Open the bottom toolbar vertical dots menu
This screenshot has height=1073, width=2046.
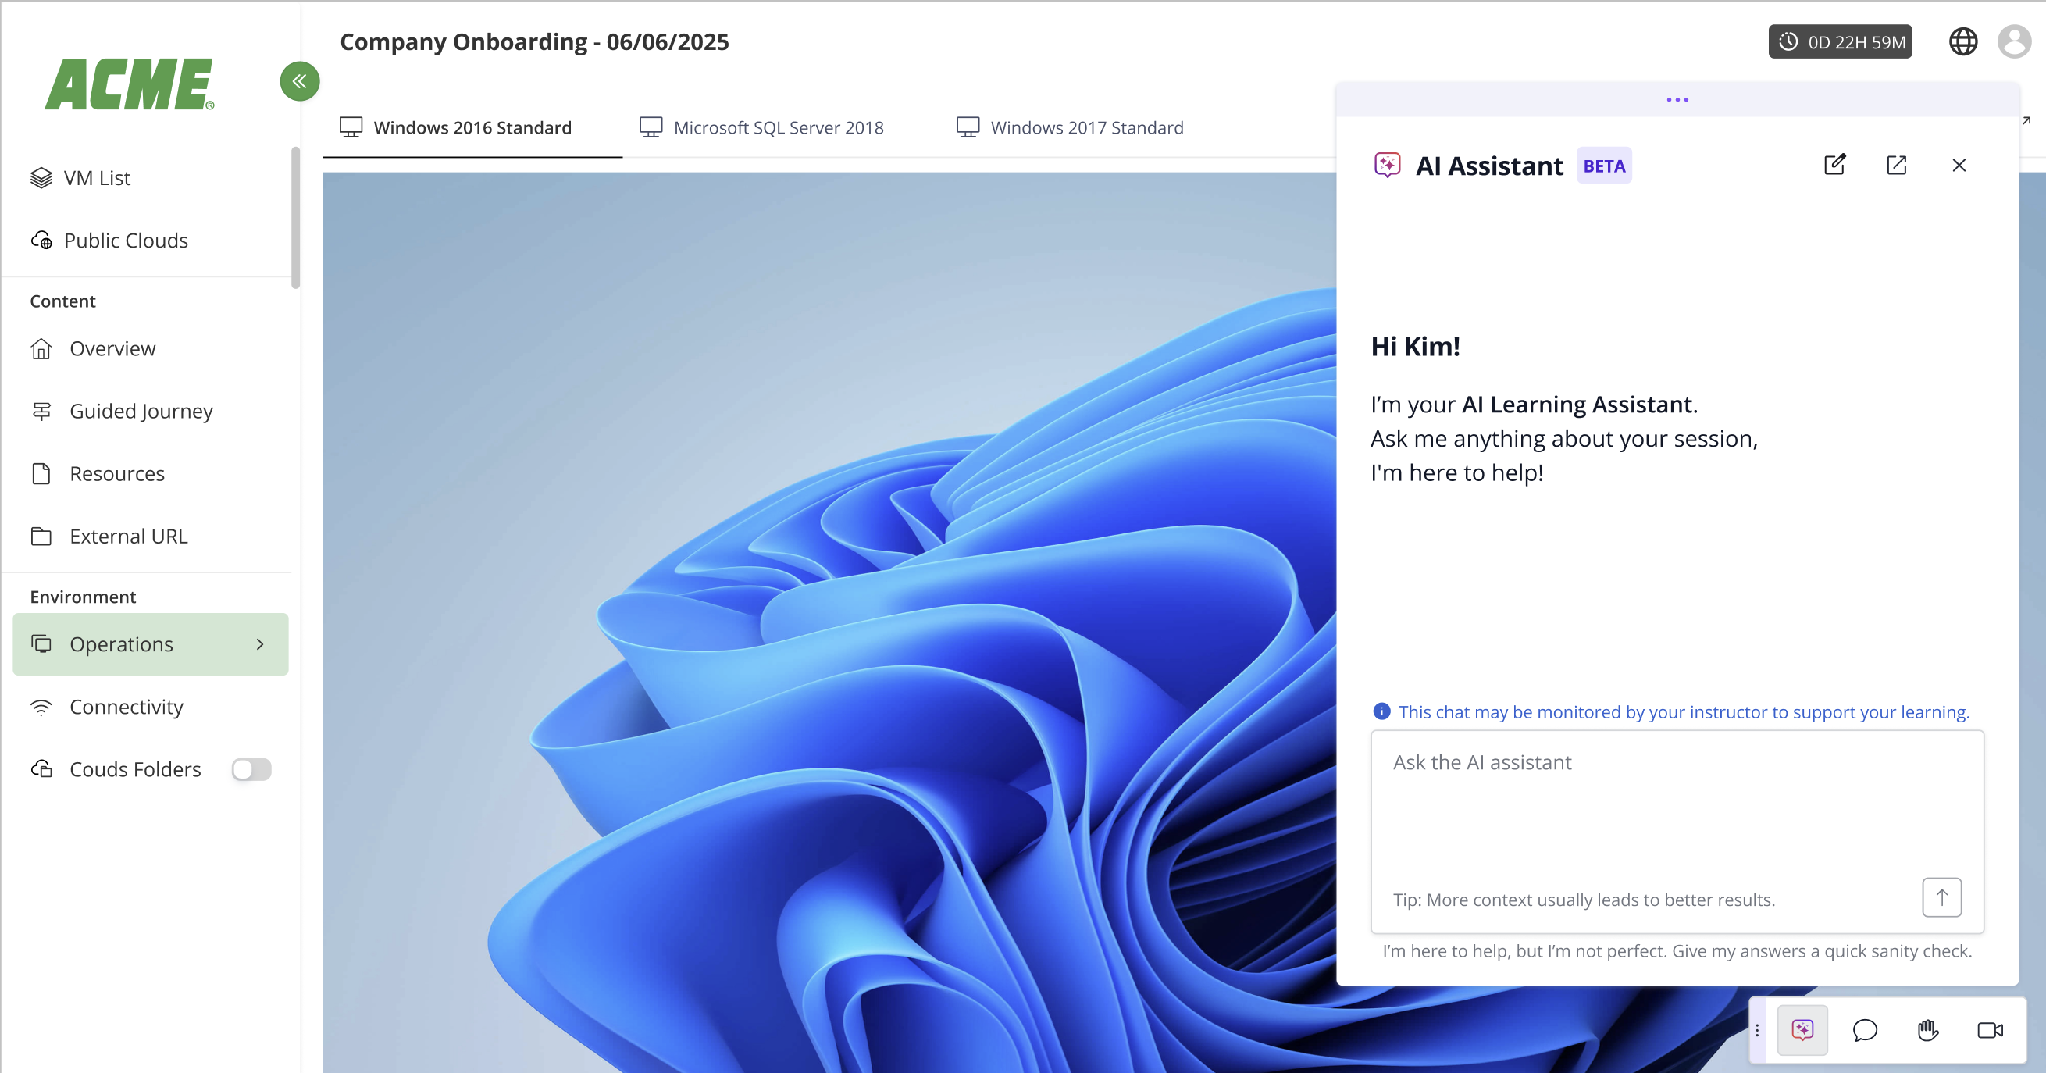pos(1757,1030)
